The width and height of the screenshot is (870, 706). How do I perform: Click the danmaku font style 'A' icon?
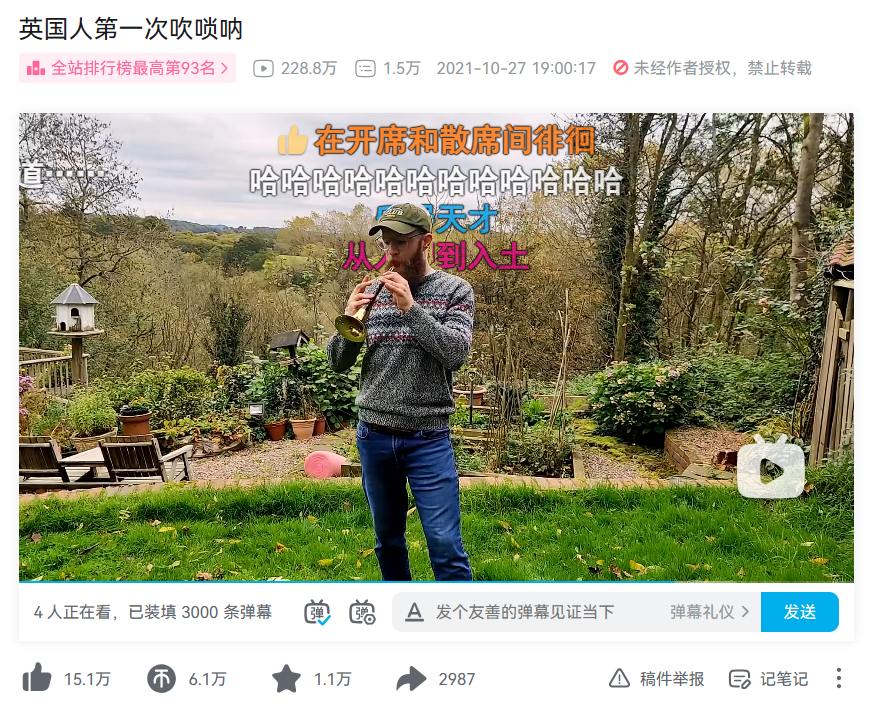tap(414, 612)
